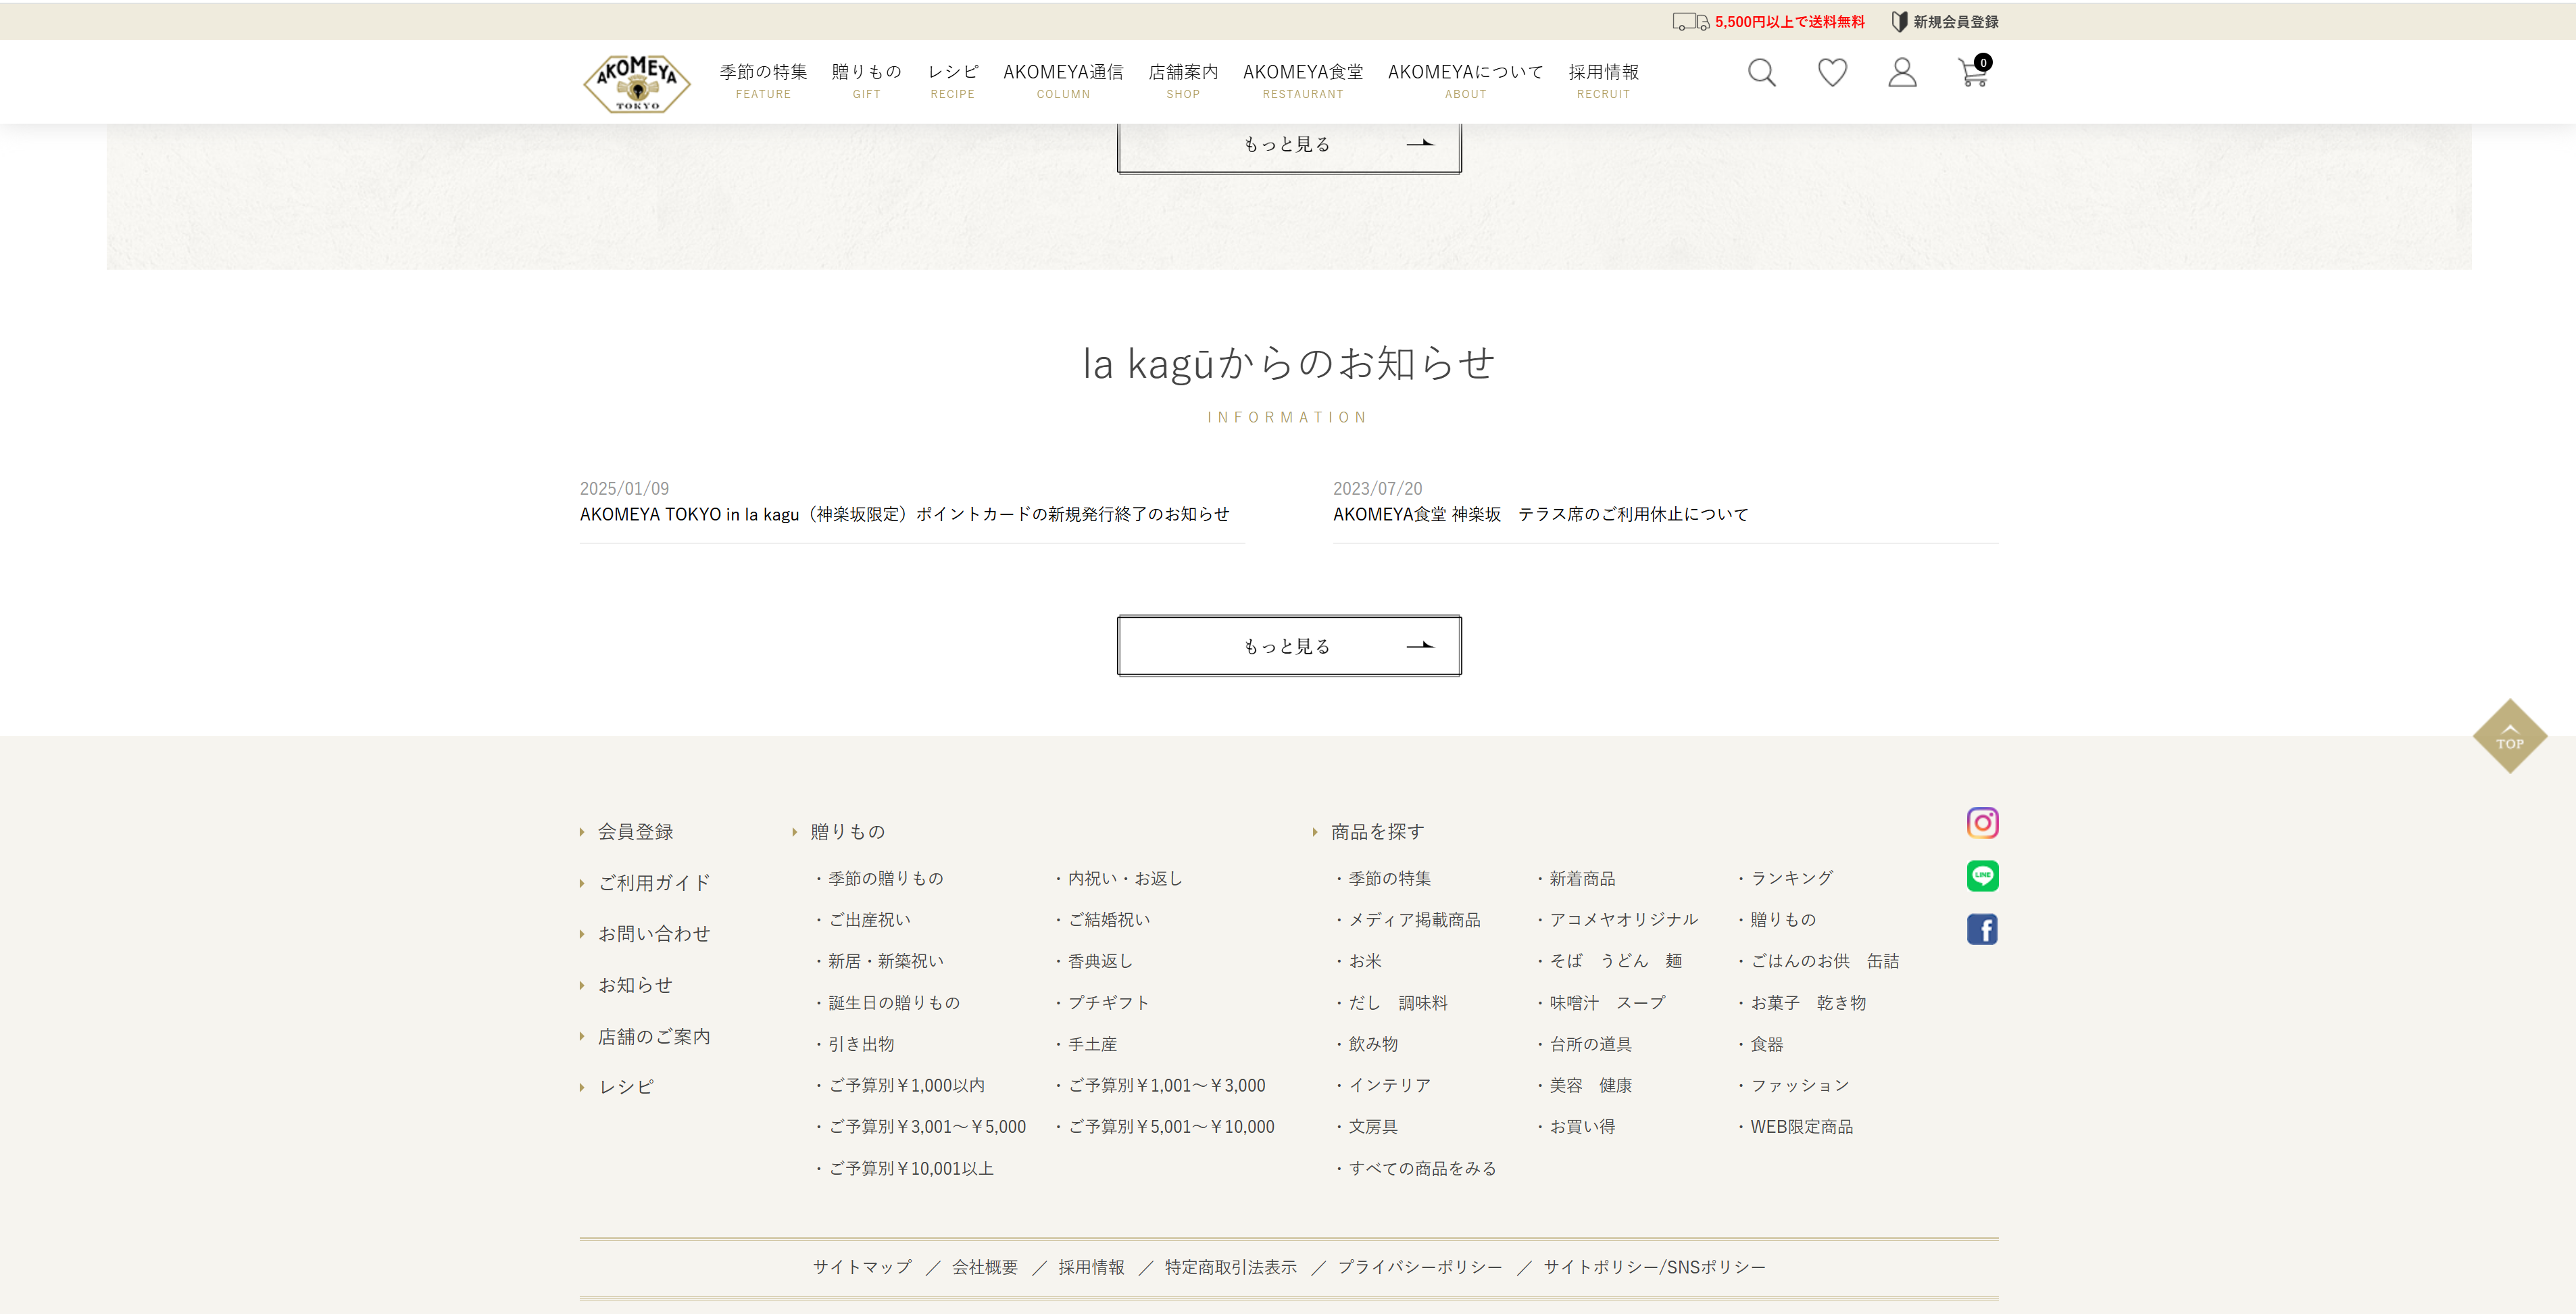
Task: Click the AKOMEYA TOKYO logo
Action: point(637,83)
